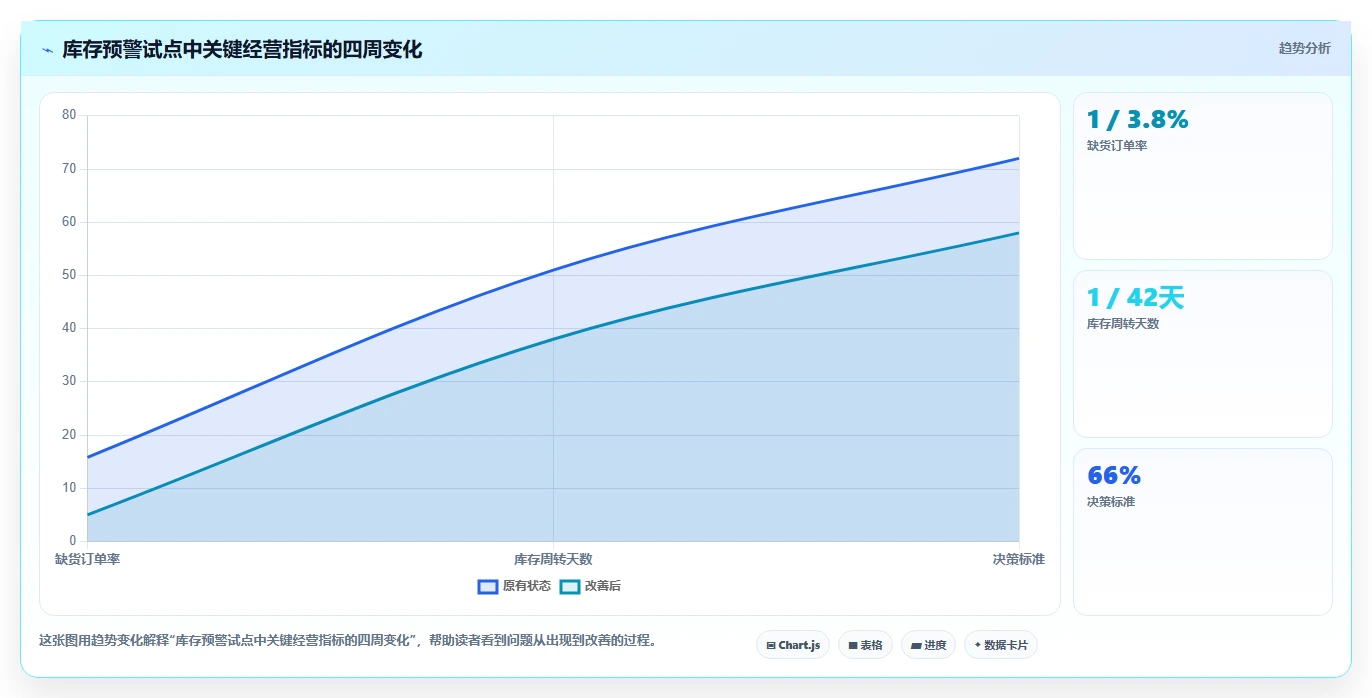
Task: Click the 80 y-axis tick label
Action: 69,115
